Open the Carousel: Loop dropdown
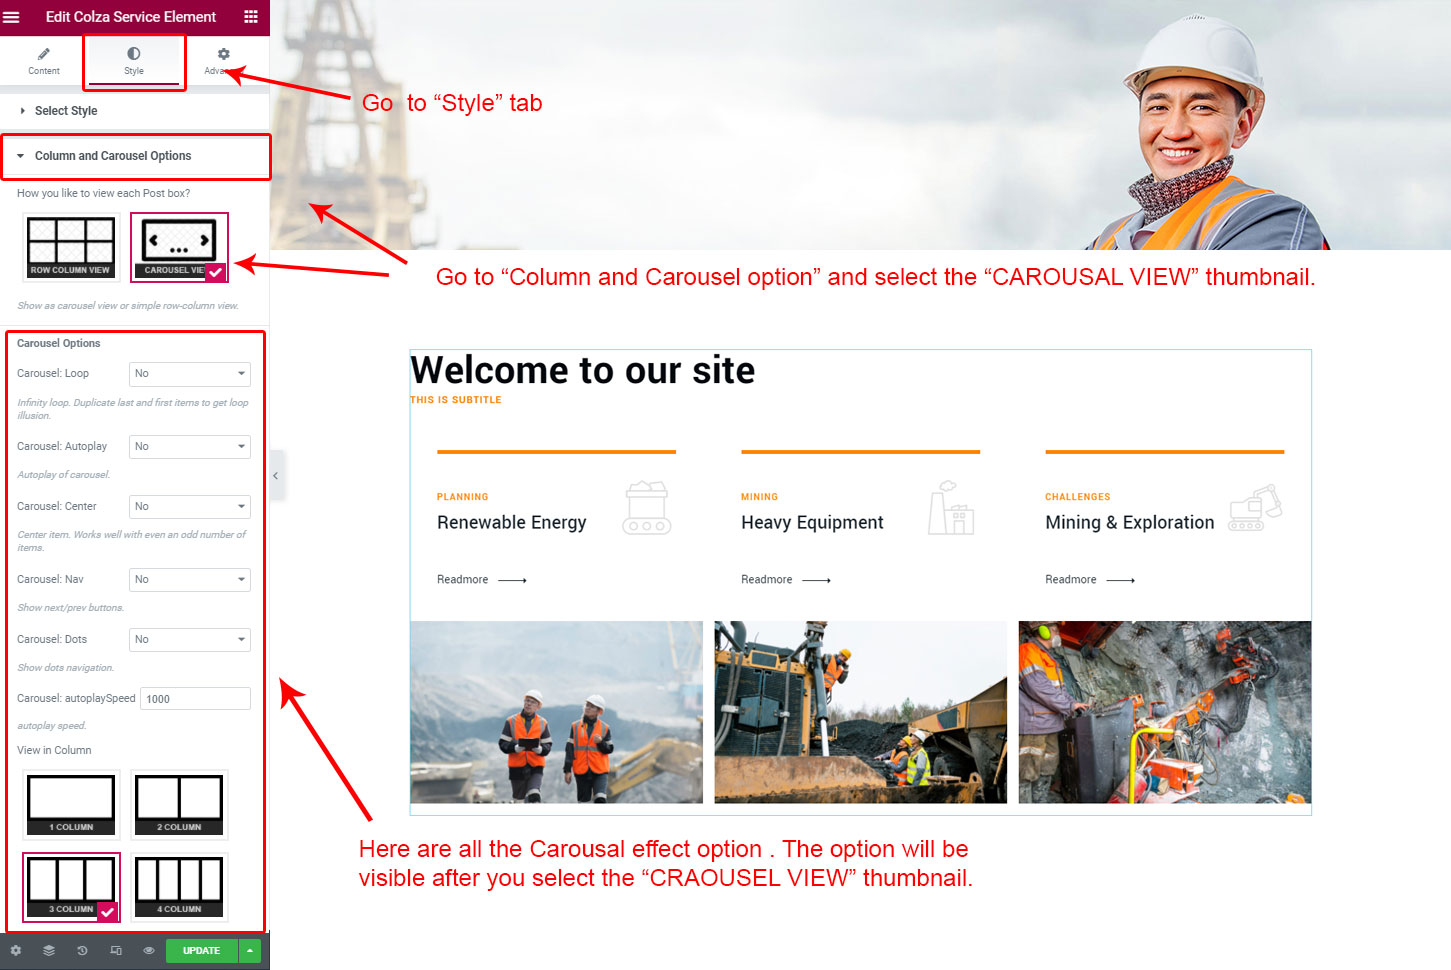Screen dimensions: 1451x970 pos(189,374)
